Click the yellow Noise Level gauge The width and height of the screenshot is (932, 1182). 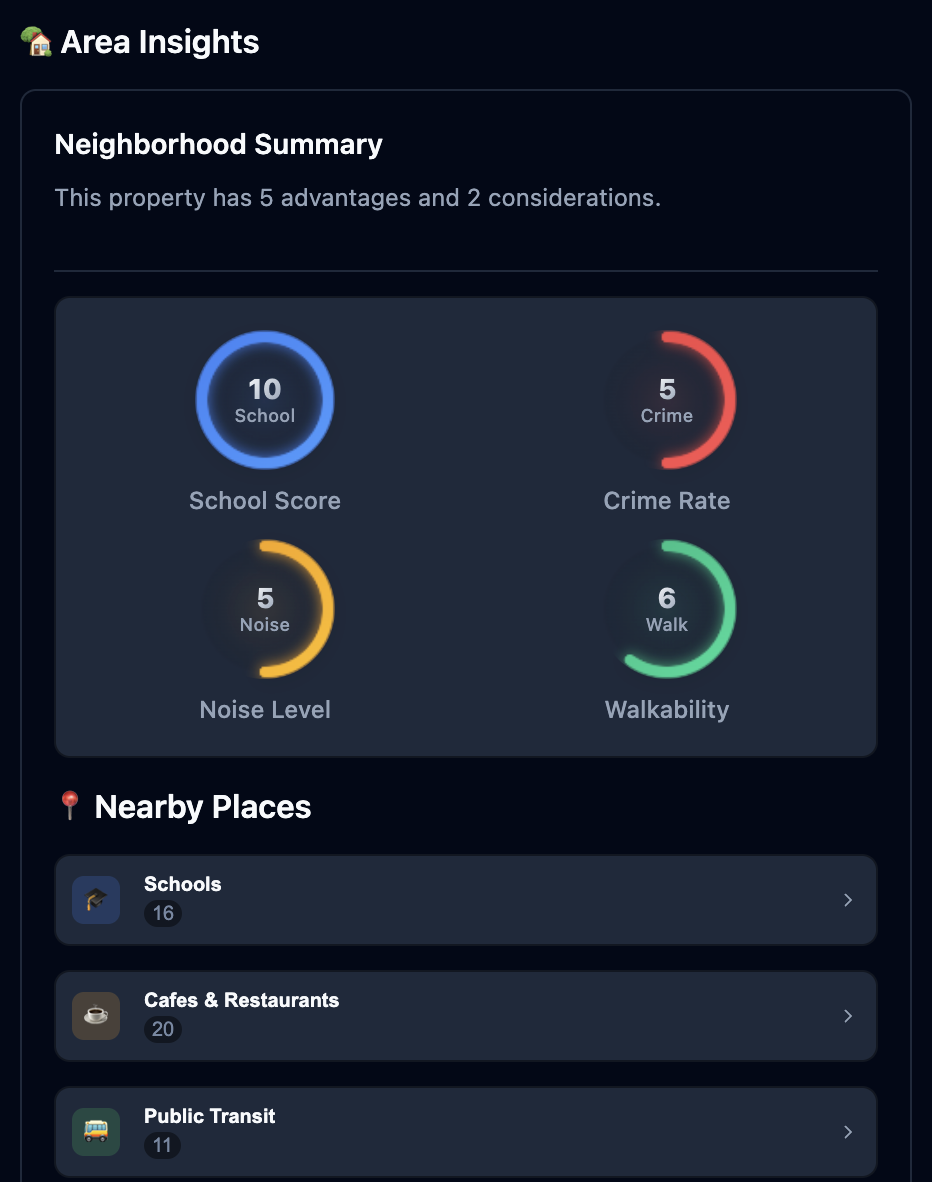coord(264,609)
